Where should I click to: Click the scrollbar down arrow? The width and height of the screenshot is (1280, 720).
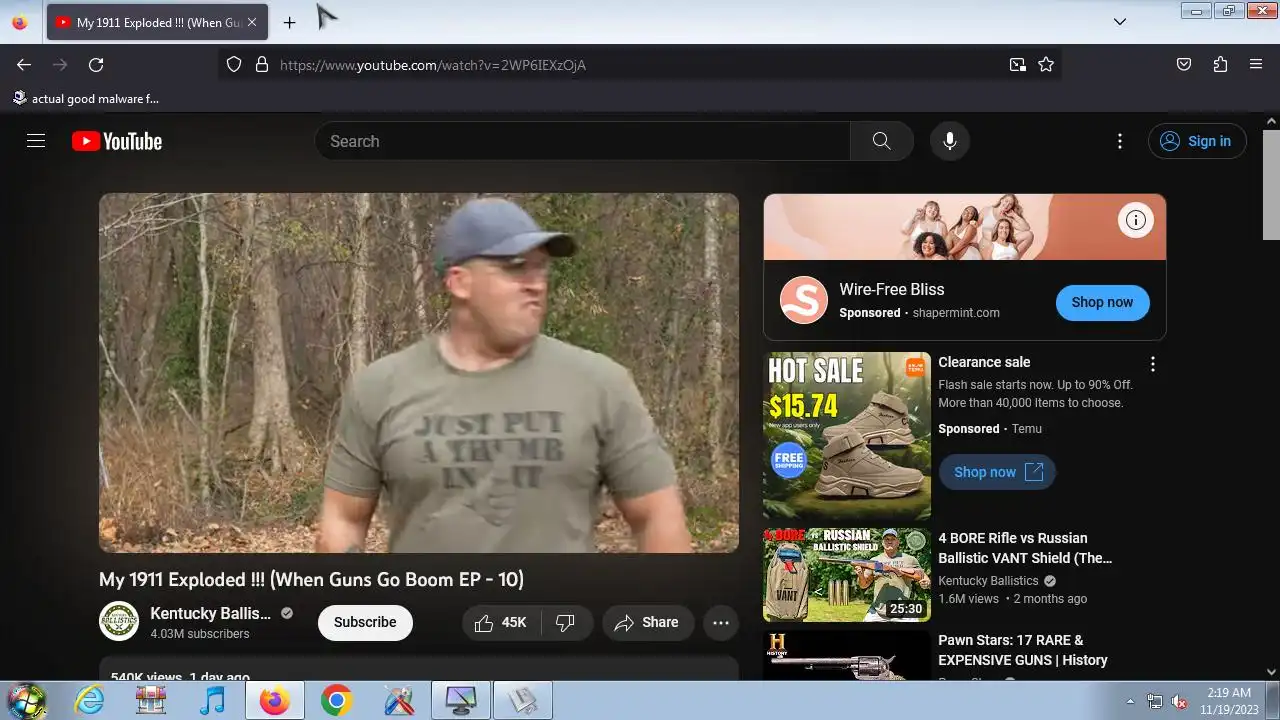[1271, 672]
